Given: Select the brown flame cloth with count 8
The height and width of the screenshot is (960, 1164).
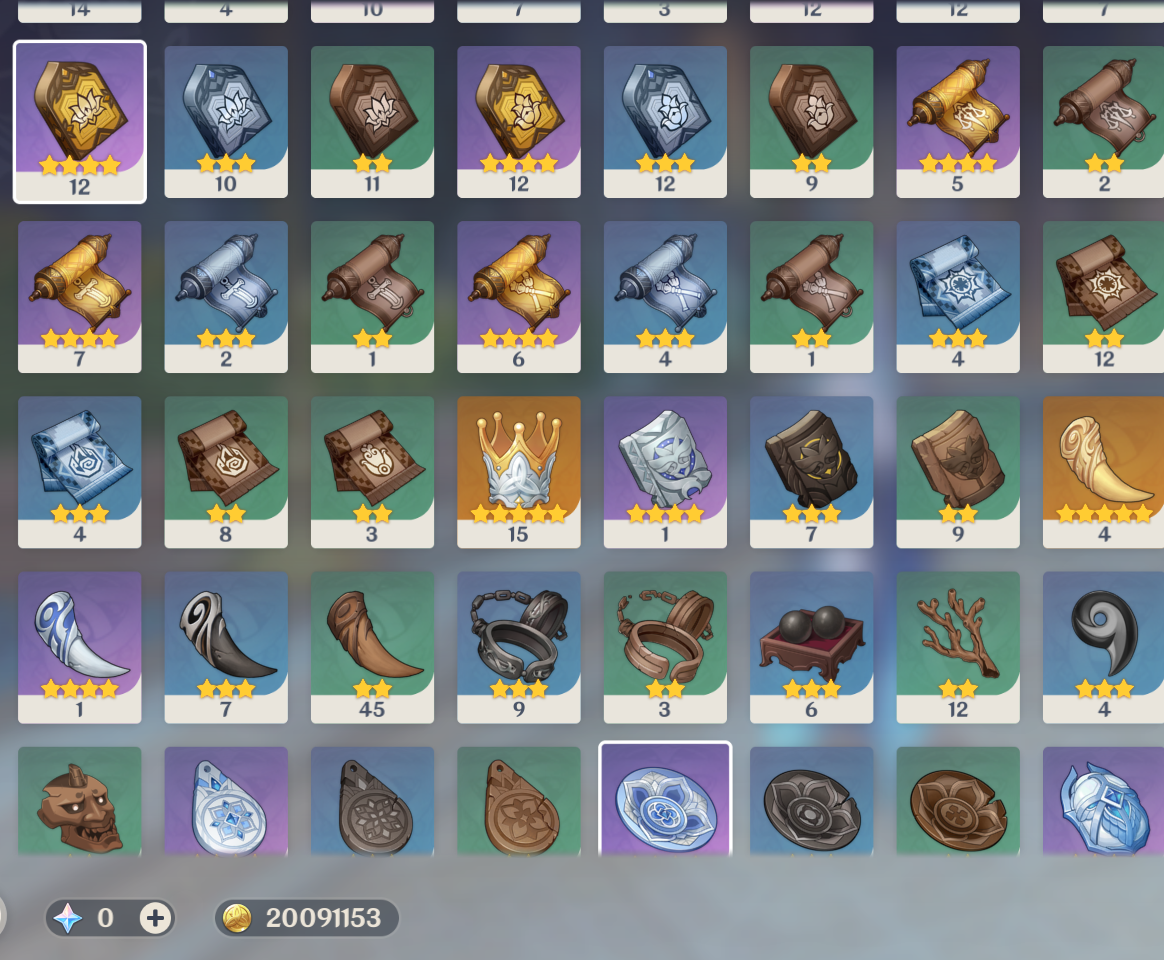Looking at the screenshot, I should coord(226,472).
